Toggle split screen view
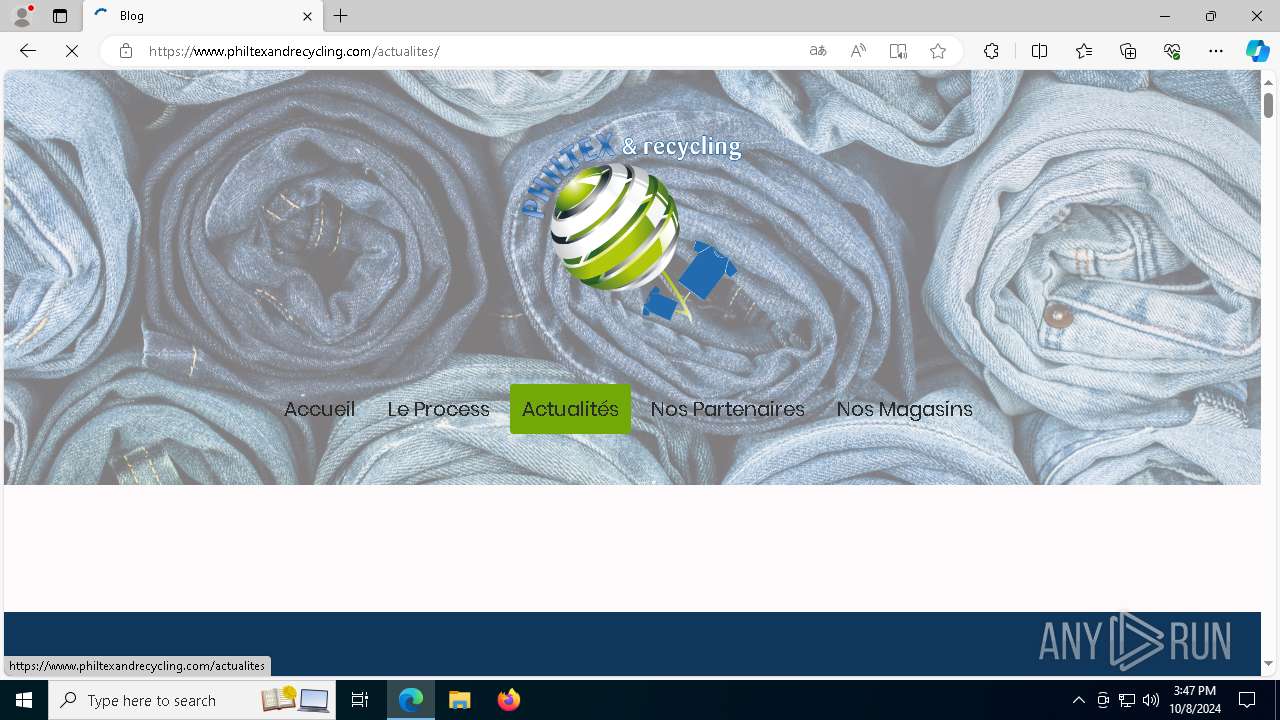Screen dimensions: 1280x720 click(1039, 51)
